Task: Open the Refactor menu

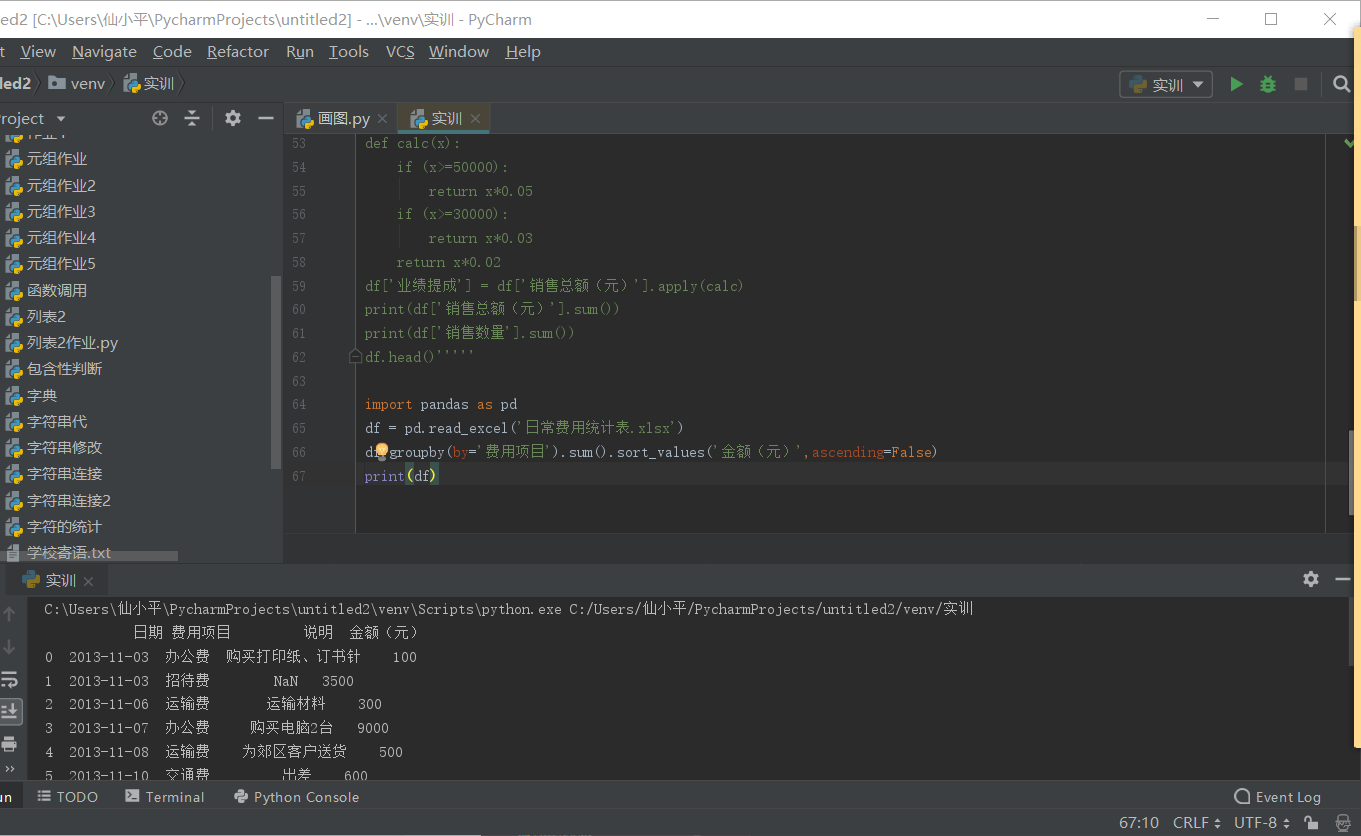Action: (238, 52)
